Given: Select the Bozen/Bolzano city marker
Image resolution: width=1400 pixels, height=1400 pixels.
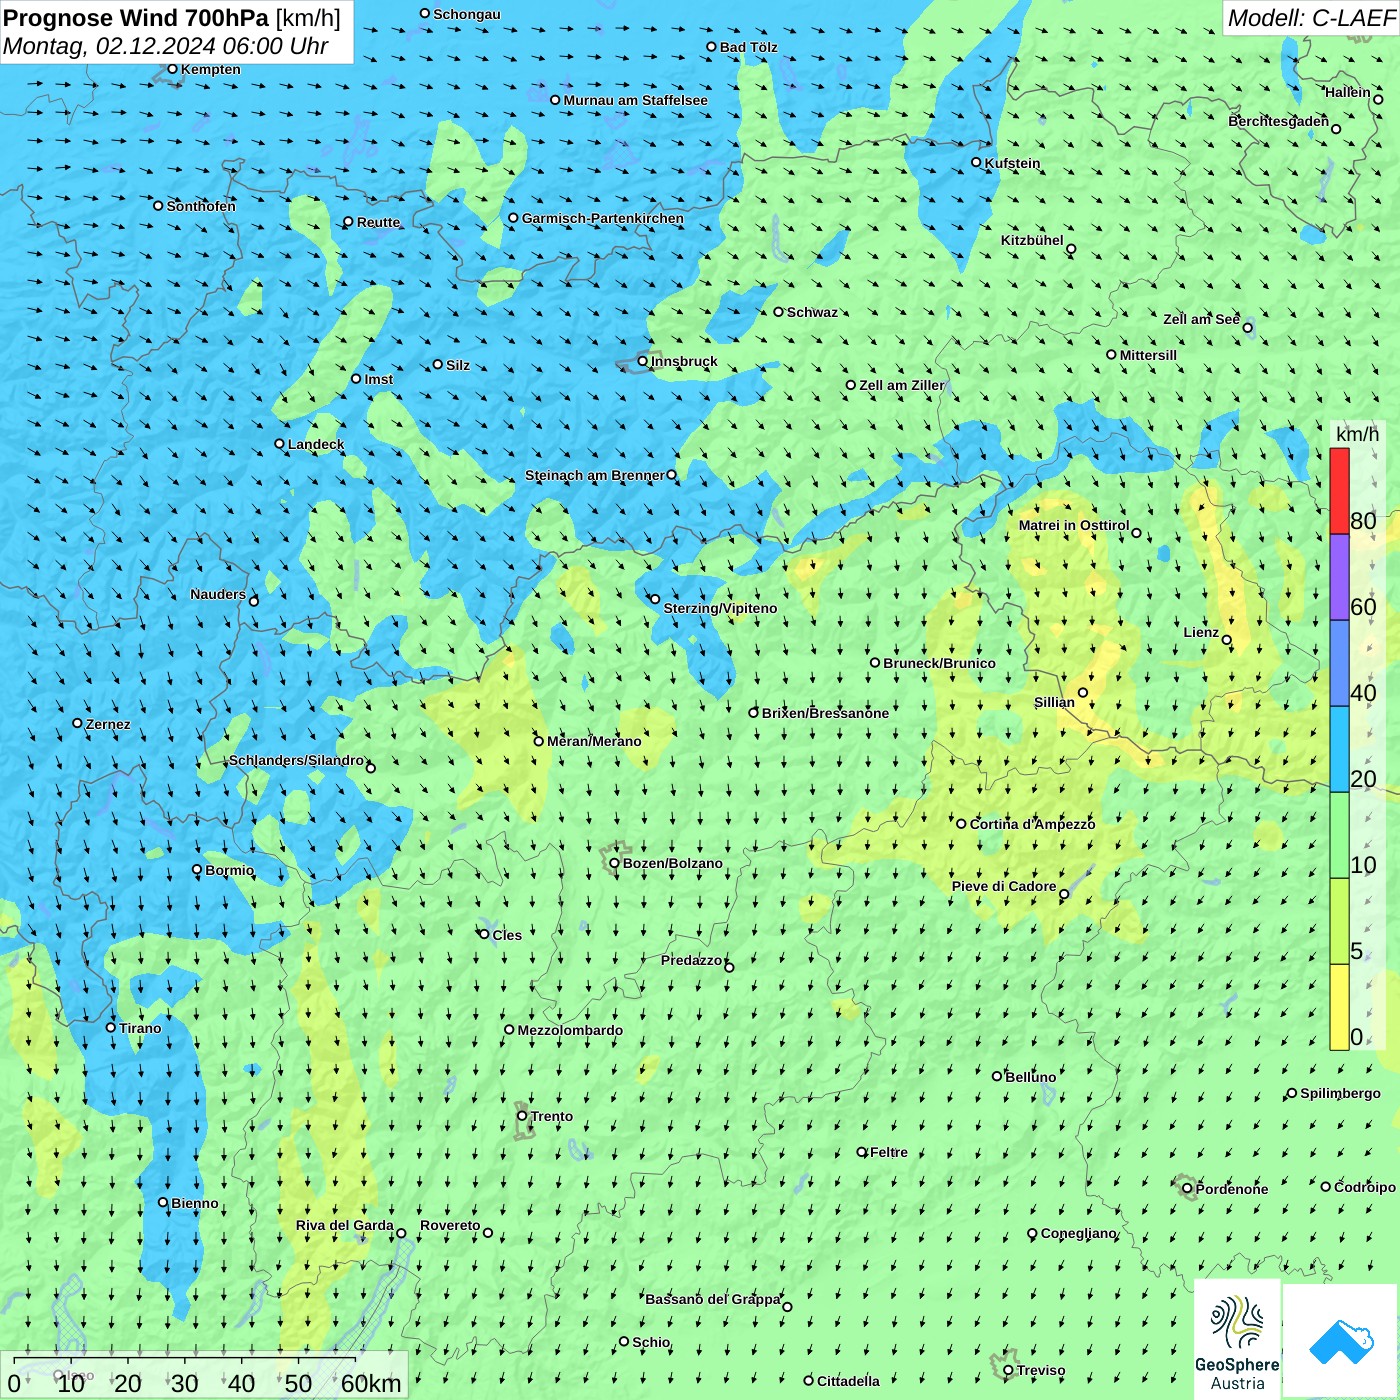Looking at the screenshot, I should pyautogui.click(x=615, y=863).
